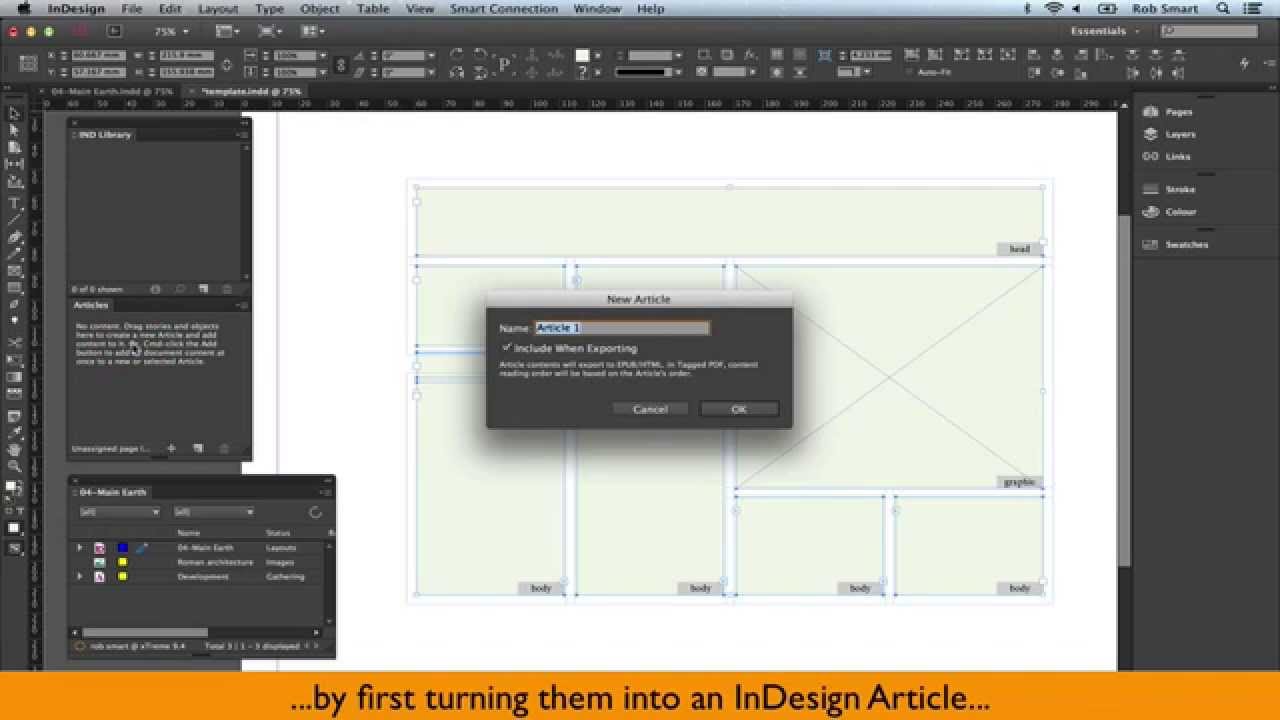Open the Screen Mode dropdown in application bar
1280x720 pixels.
coord(270,32)
